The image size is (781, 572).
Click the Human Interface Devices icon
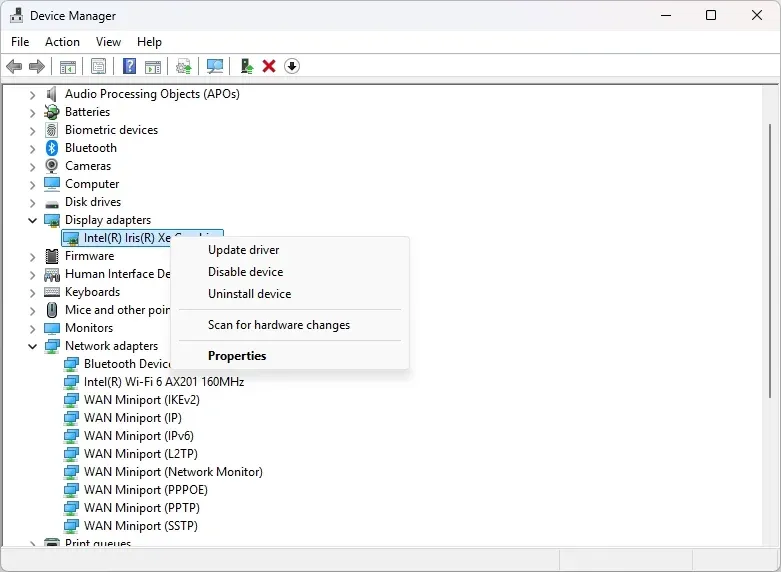point(52,274)
